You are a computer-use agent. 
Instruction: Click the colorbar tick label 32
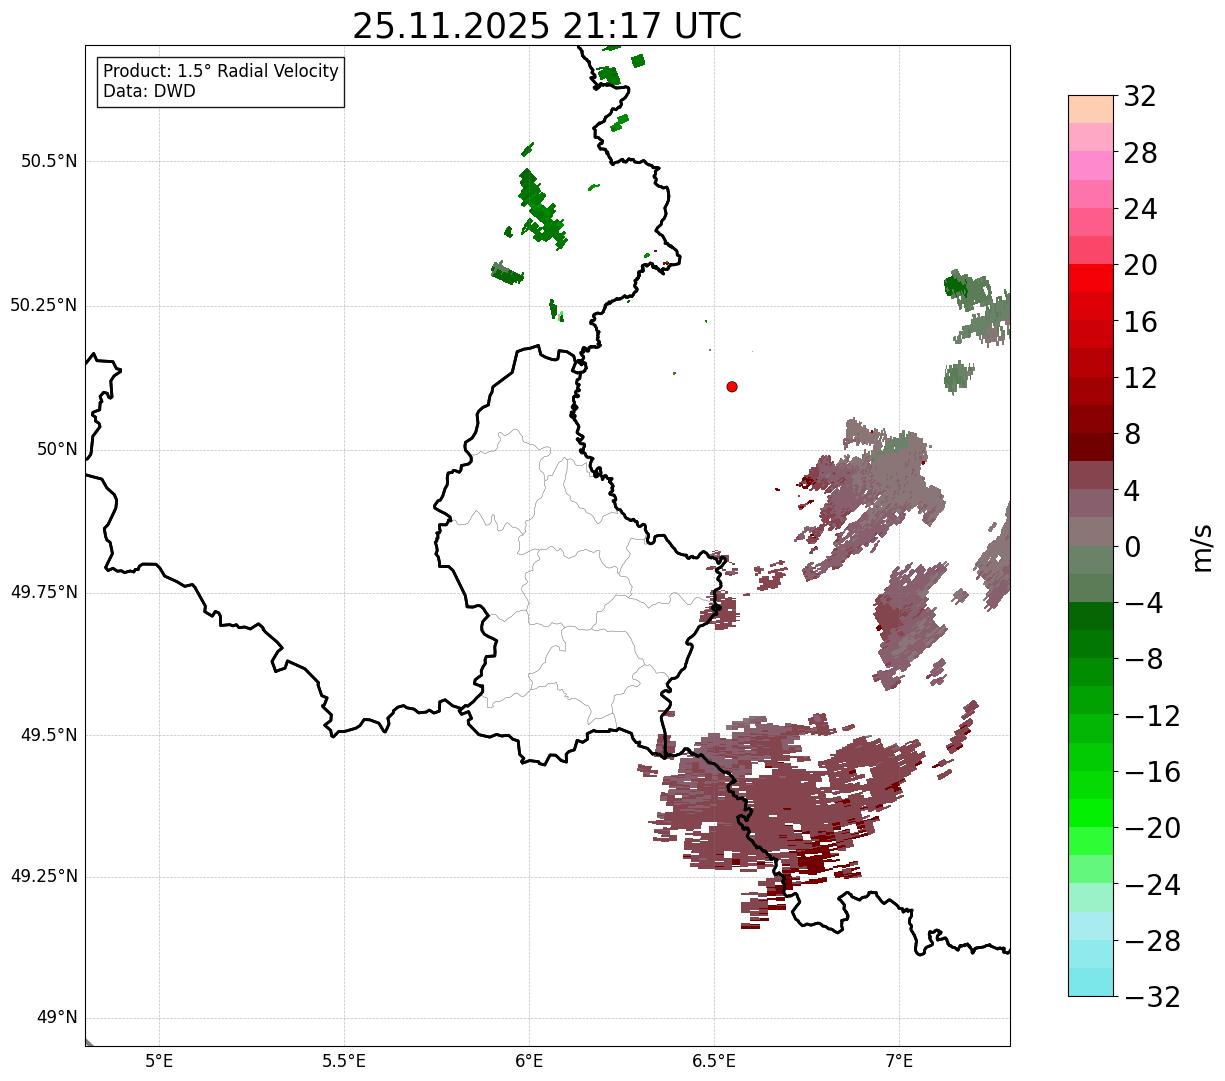pyautogui.click(x=1140, y=97)
